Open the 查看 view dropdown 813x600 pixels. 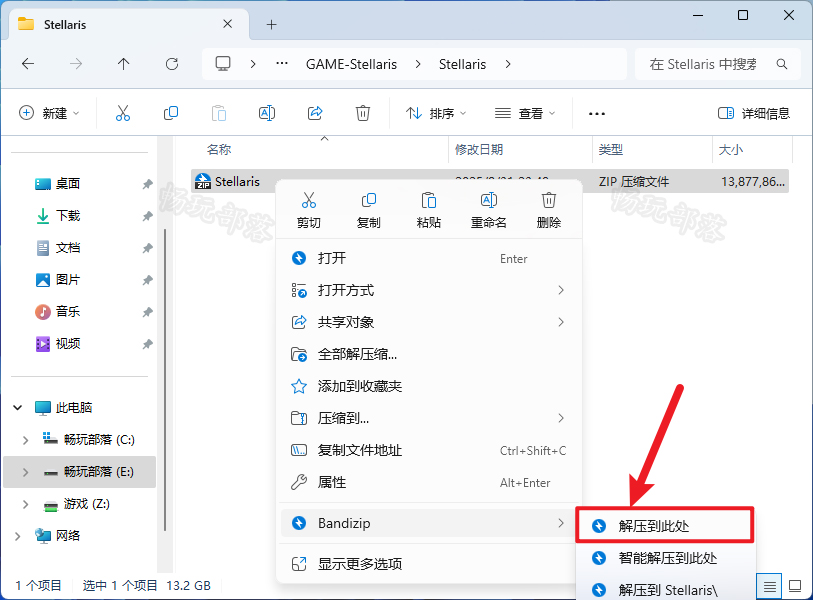(x=525, y=113)
